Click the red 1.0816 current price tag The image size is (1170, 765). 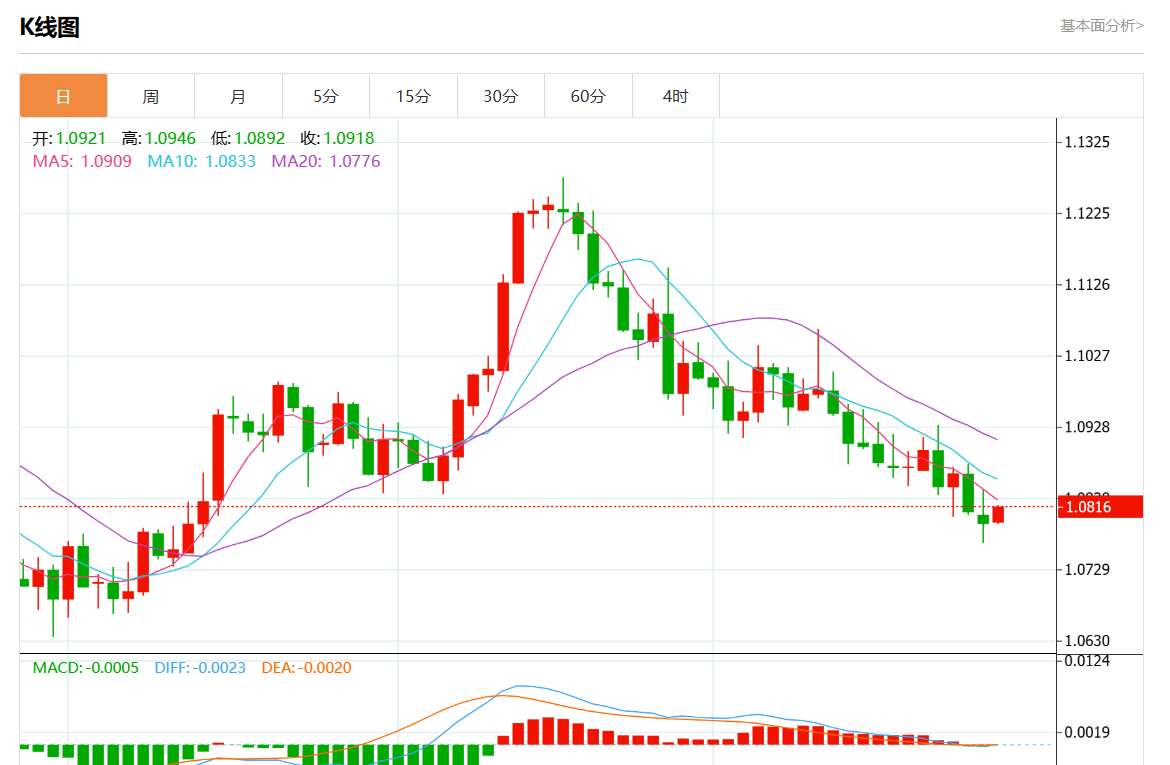click(x=1101, y=507)
